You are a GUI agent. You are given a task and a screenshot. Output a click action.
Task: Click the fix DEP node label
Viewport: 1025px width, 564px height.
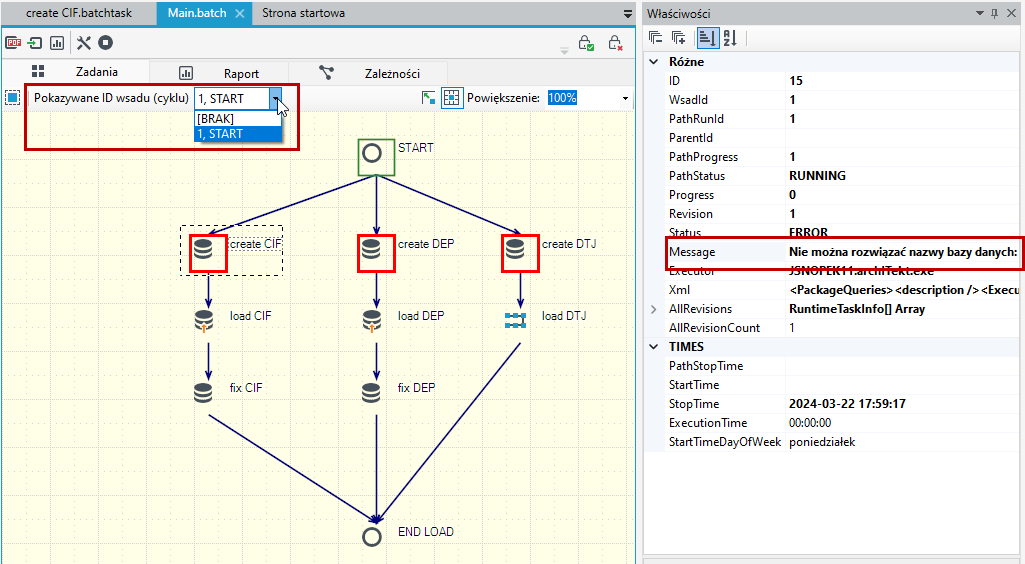(x=416, y=388)
